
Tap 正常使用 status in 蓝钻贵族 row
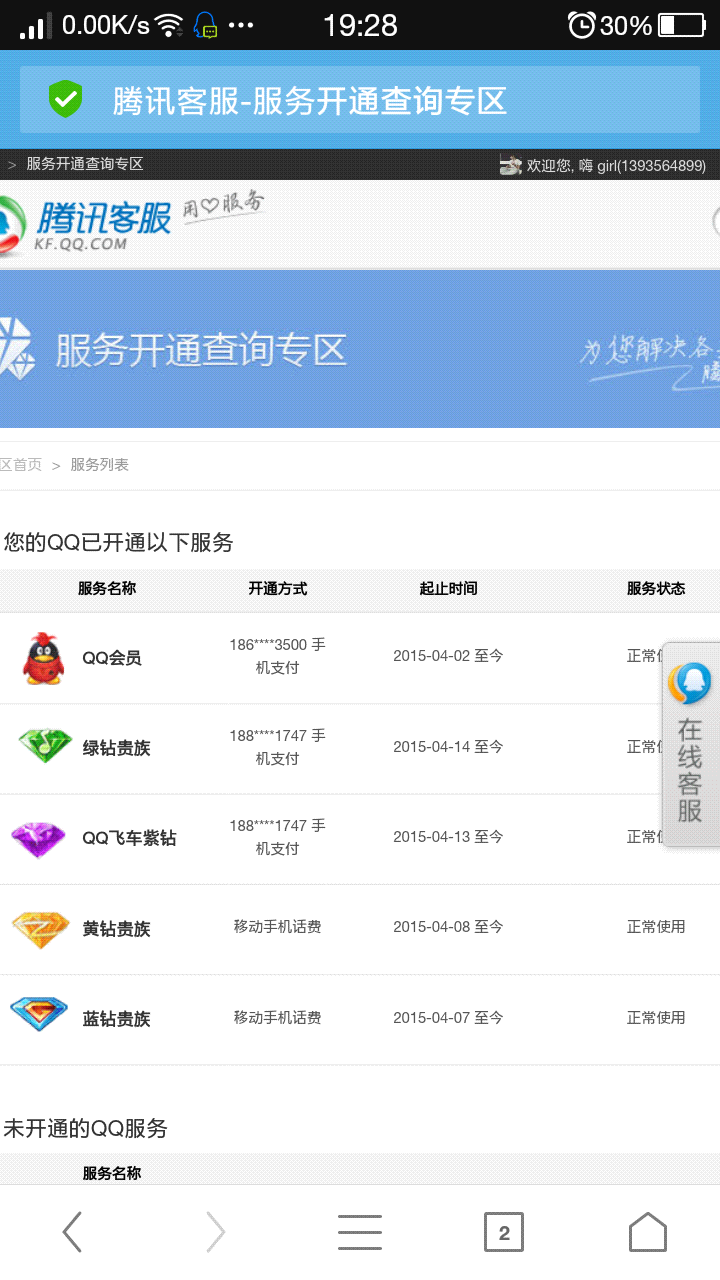point(656,1018)
